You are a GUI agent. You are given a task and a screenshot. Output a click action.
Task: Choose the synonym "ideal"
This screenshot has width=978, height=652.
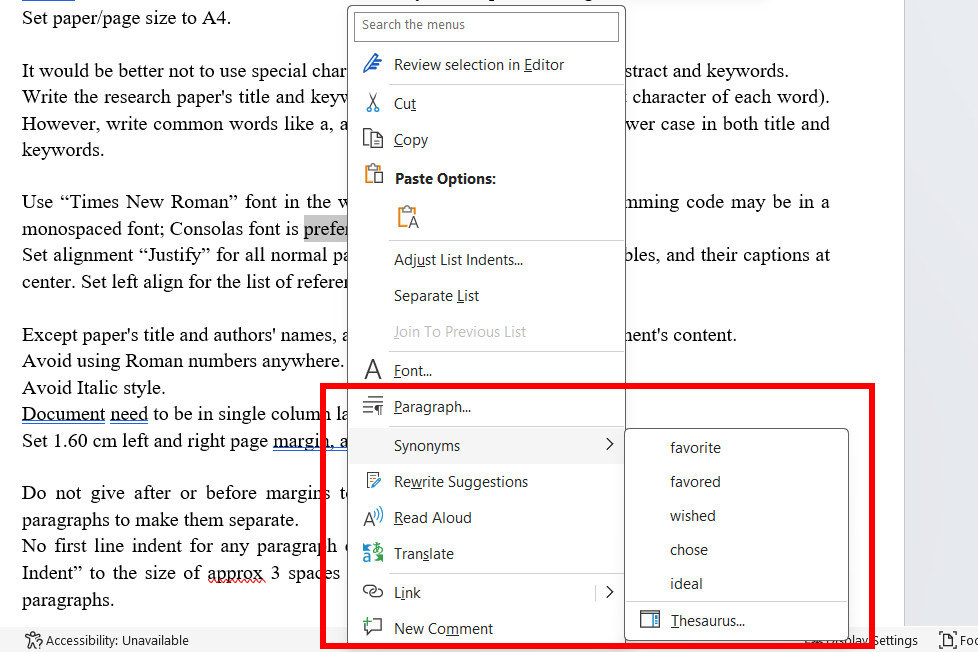coord(686,583)
